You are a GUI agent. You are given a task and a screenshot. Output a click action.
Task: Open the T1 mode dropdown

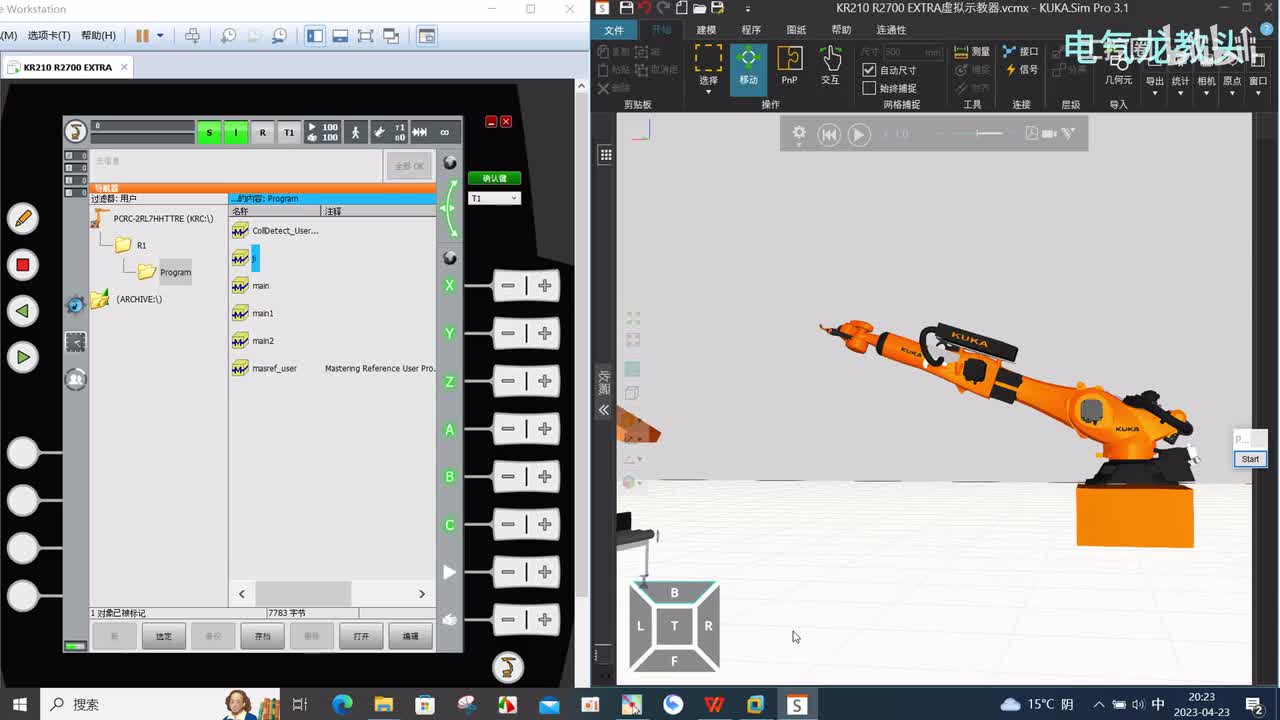[x=494, y=198]
